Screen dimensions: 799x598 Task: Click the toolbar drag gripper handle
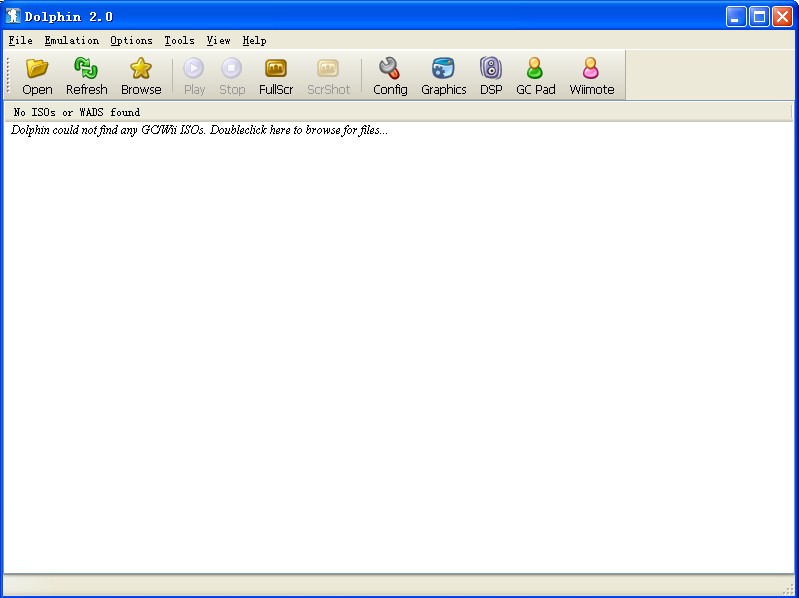[8, 75]
